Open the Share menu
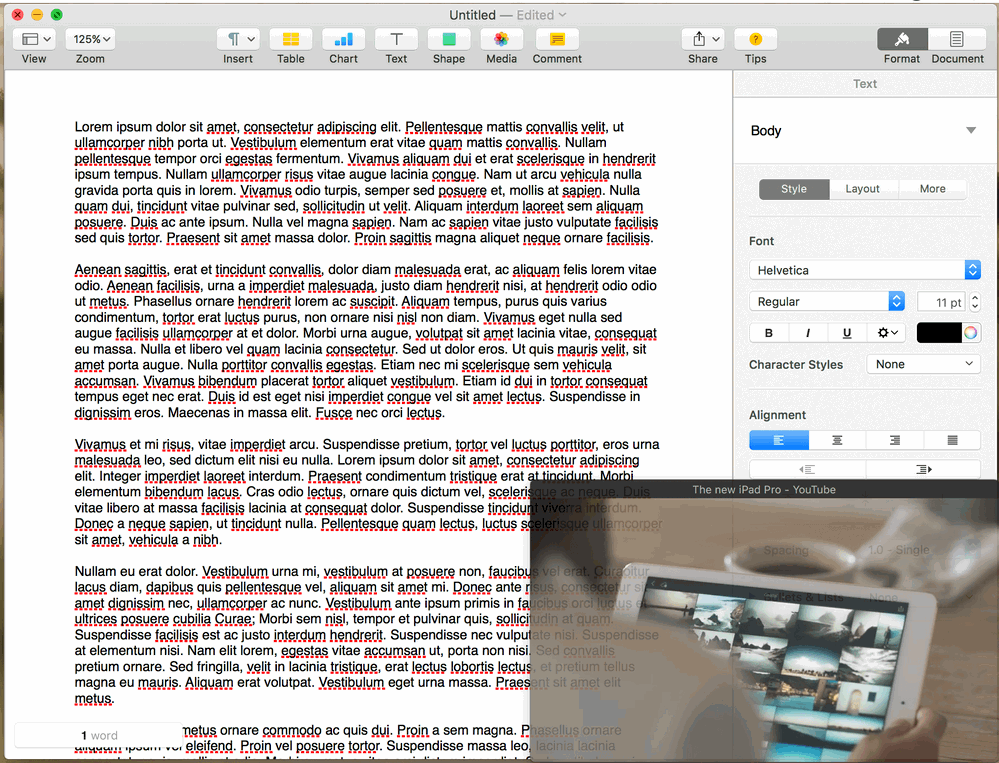 (x=703, y=39)
